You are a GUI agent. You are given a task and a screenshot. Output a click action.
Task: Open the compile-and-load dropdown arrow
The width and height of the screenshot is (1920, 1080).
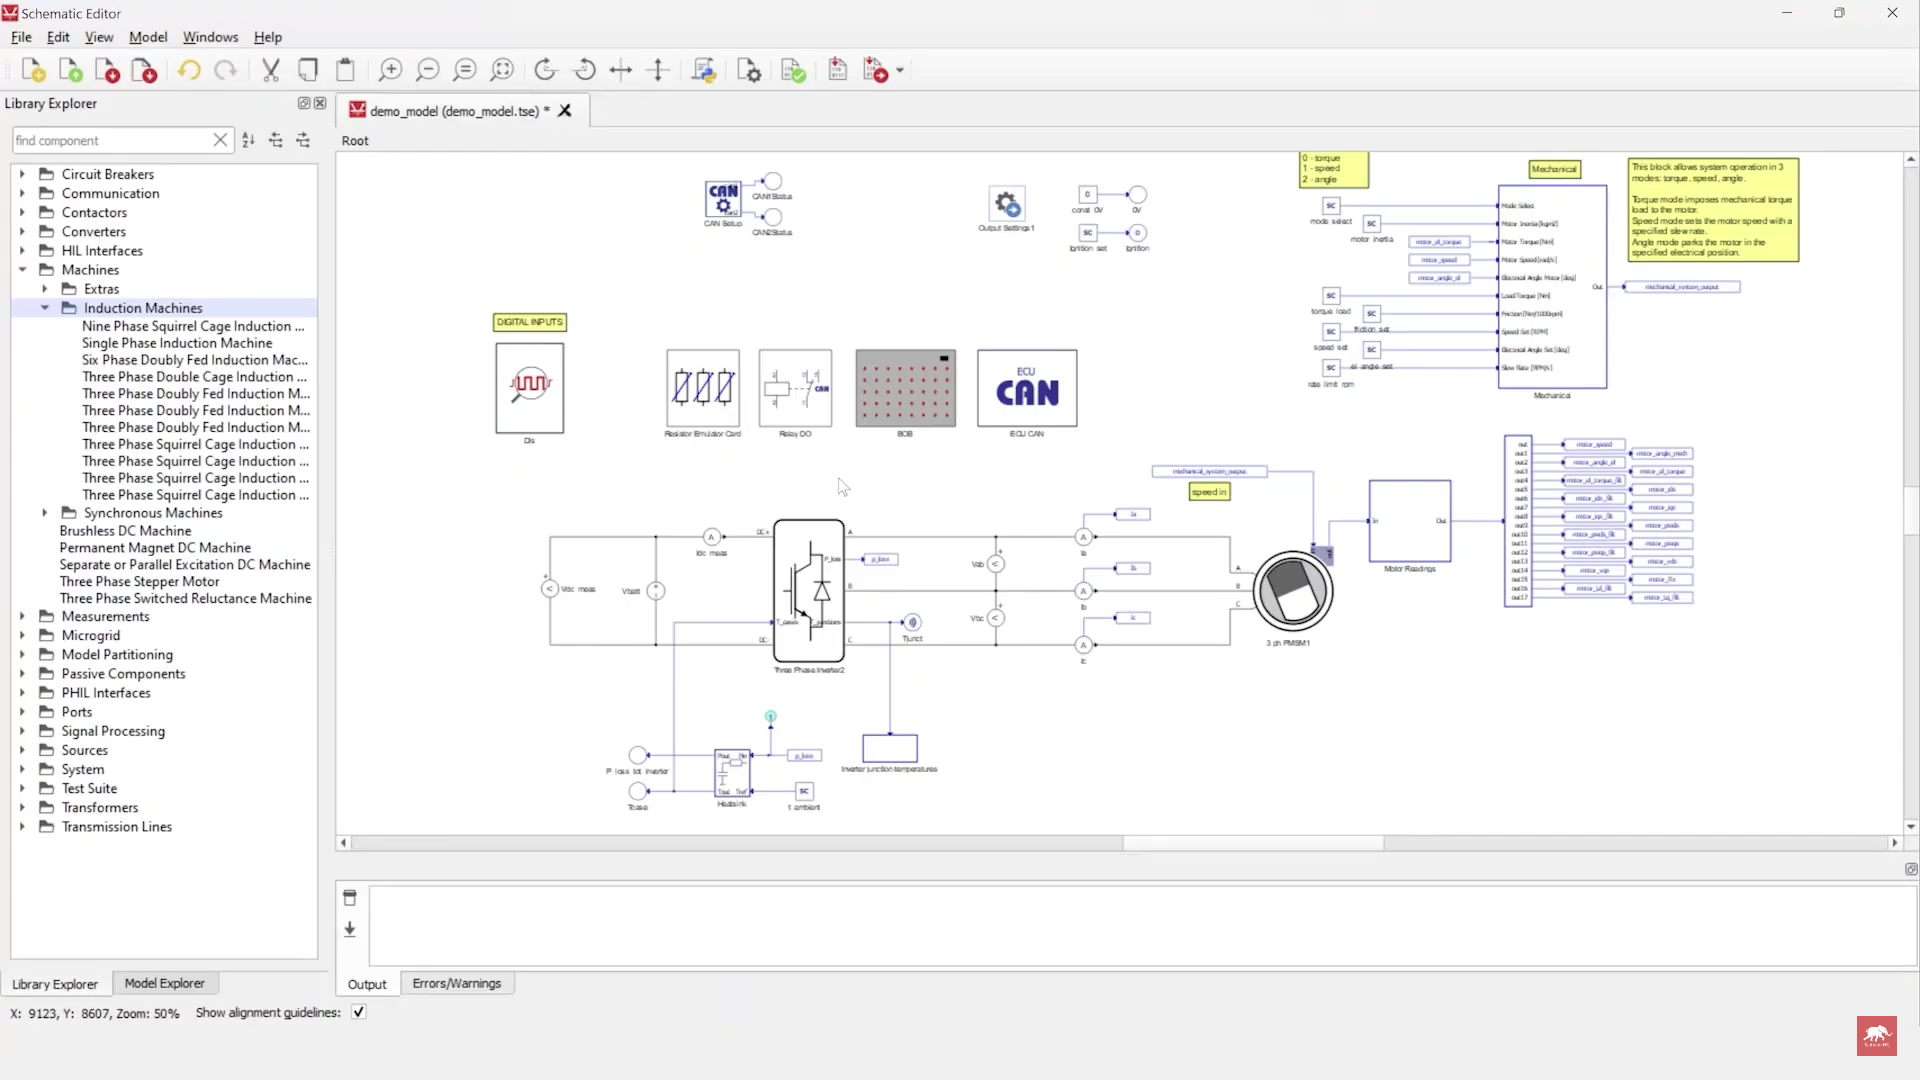(898, 70)
